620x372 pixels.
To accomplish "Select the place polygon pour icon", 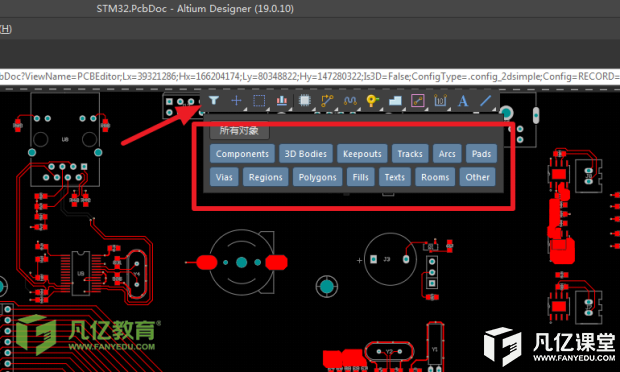I will point(395,101).
